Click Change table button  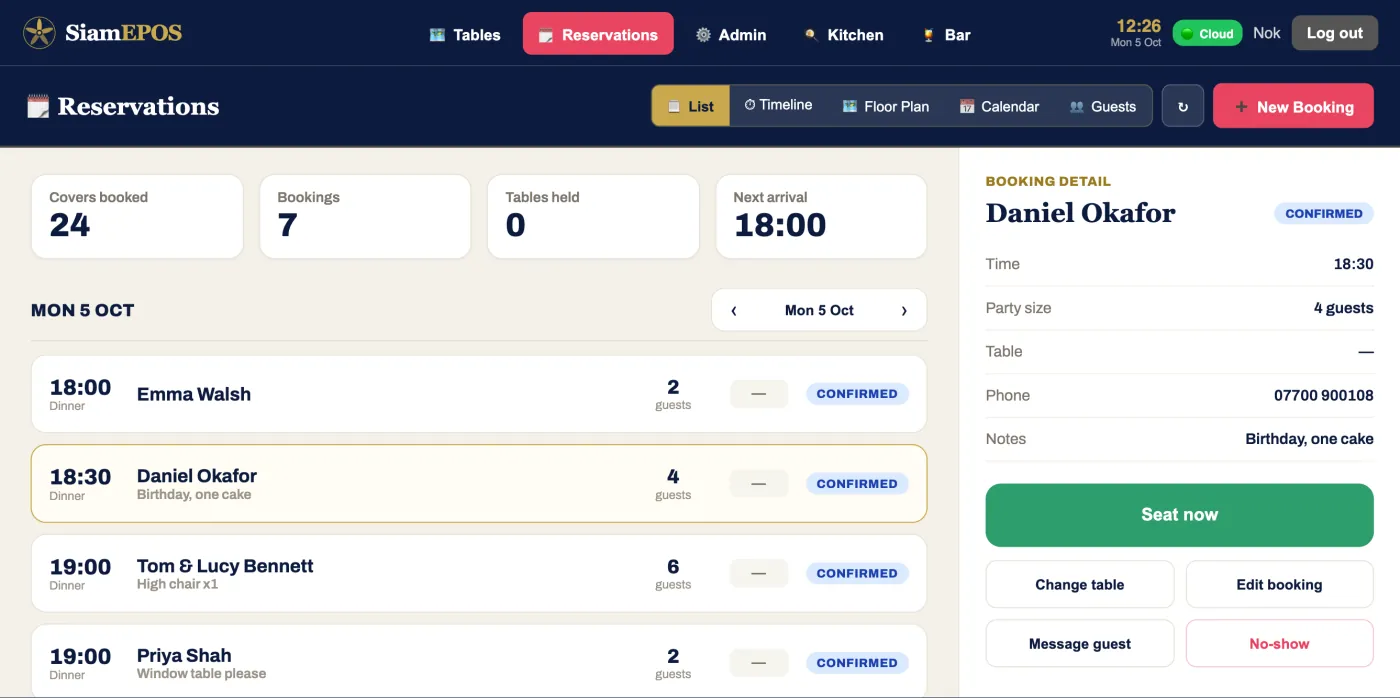[1080, 584]
